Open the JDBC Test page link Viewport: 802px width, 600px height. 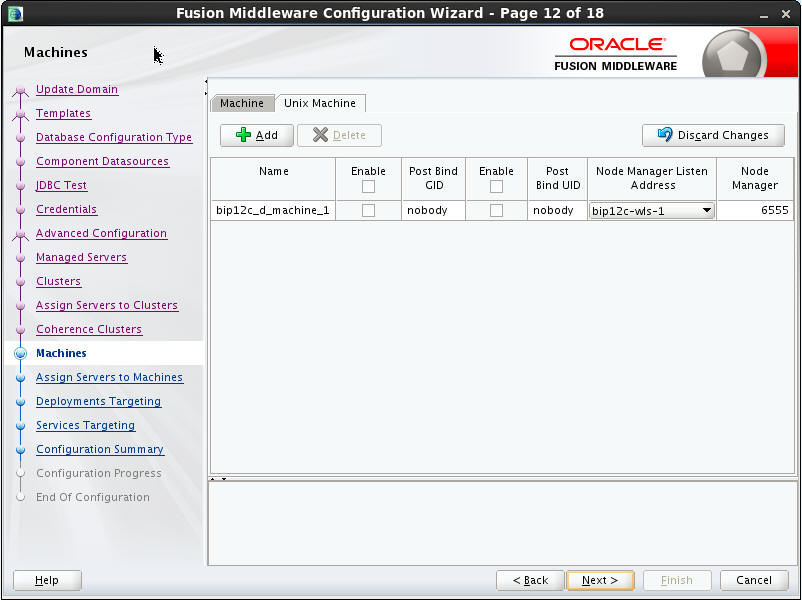pyautogui.click(x=61, y=185)
